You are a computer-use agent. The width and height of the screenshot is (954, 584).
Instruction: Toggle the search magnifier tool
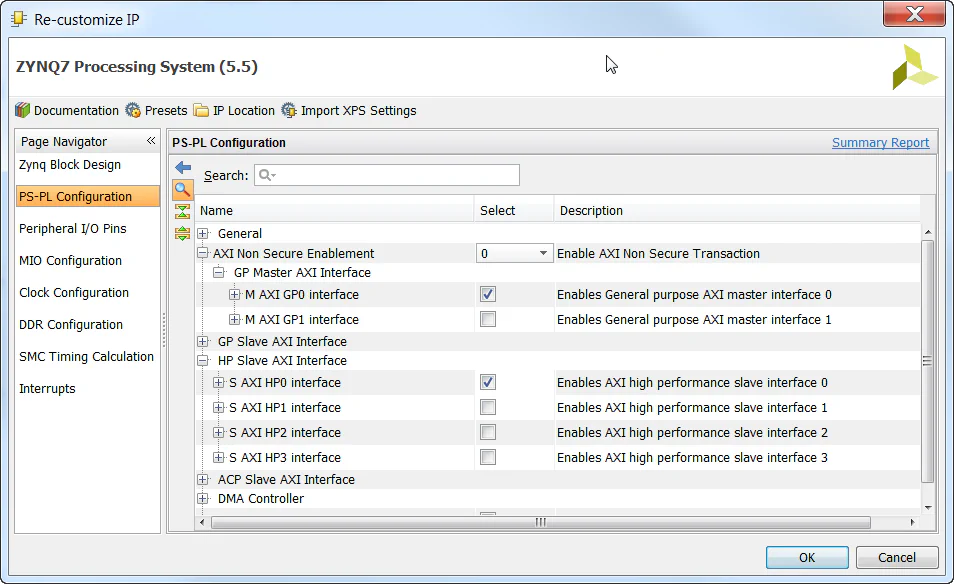[182, 189]
